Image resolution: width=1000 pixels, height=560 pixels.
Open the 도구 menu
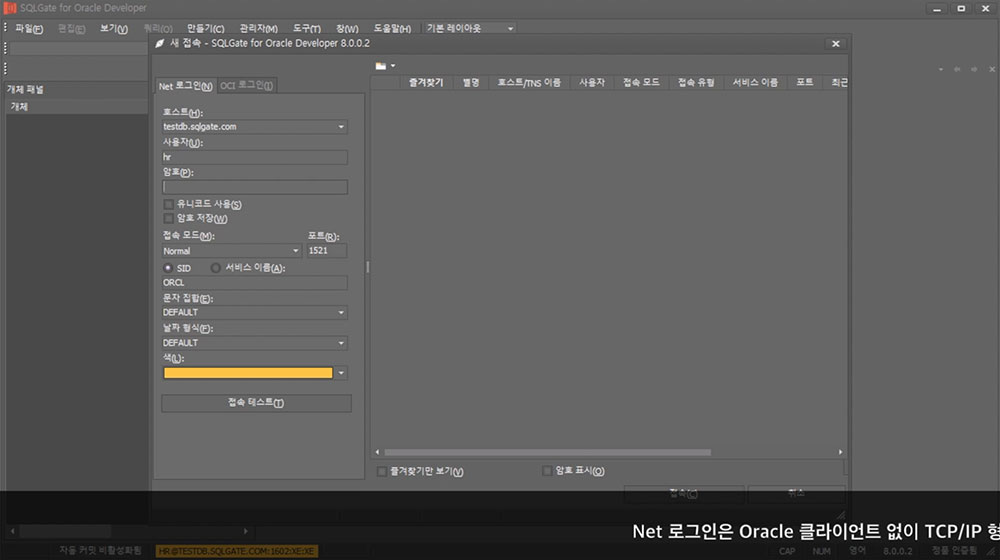coord(307,29)
